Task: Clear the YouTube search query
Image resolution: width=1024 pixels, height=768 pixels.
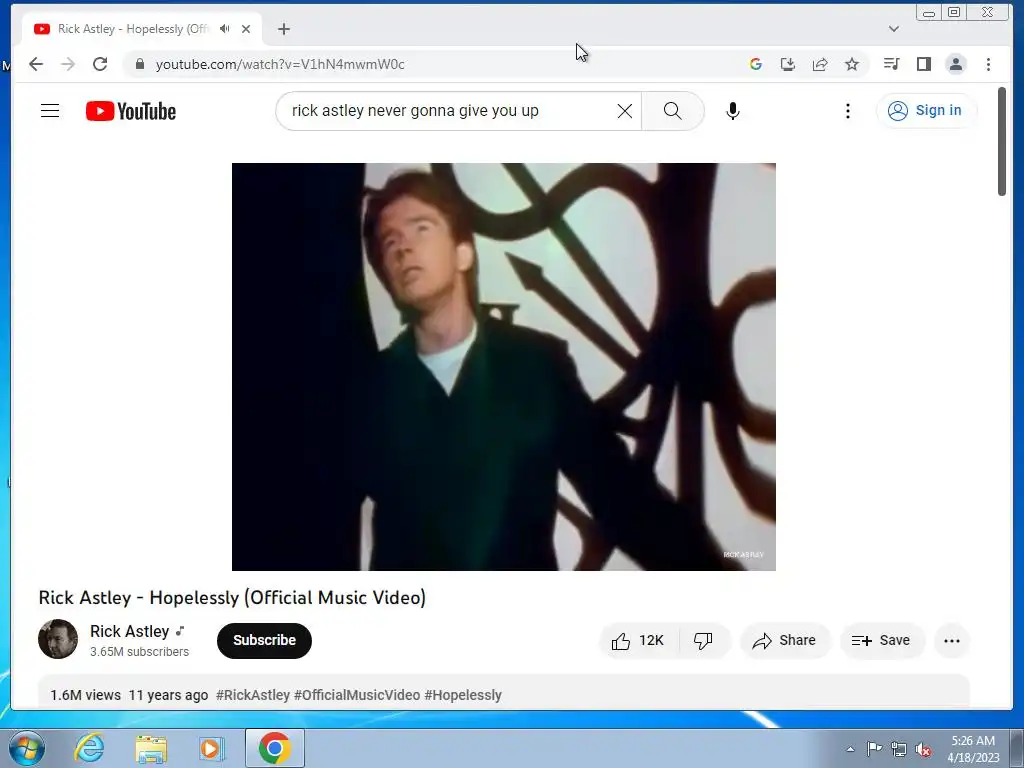Action: 625,111
